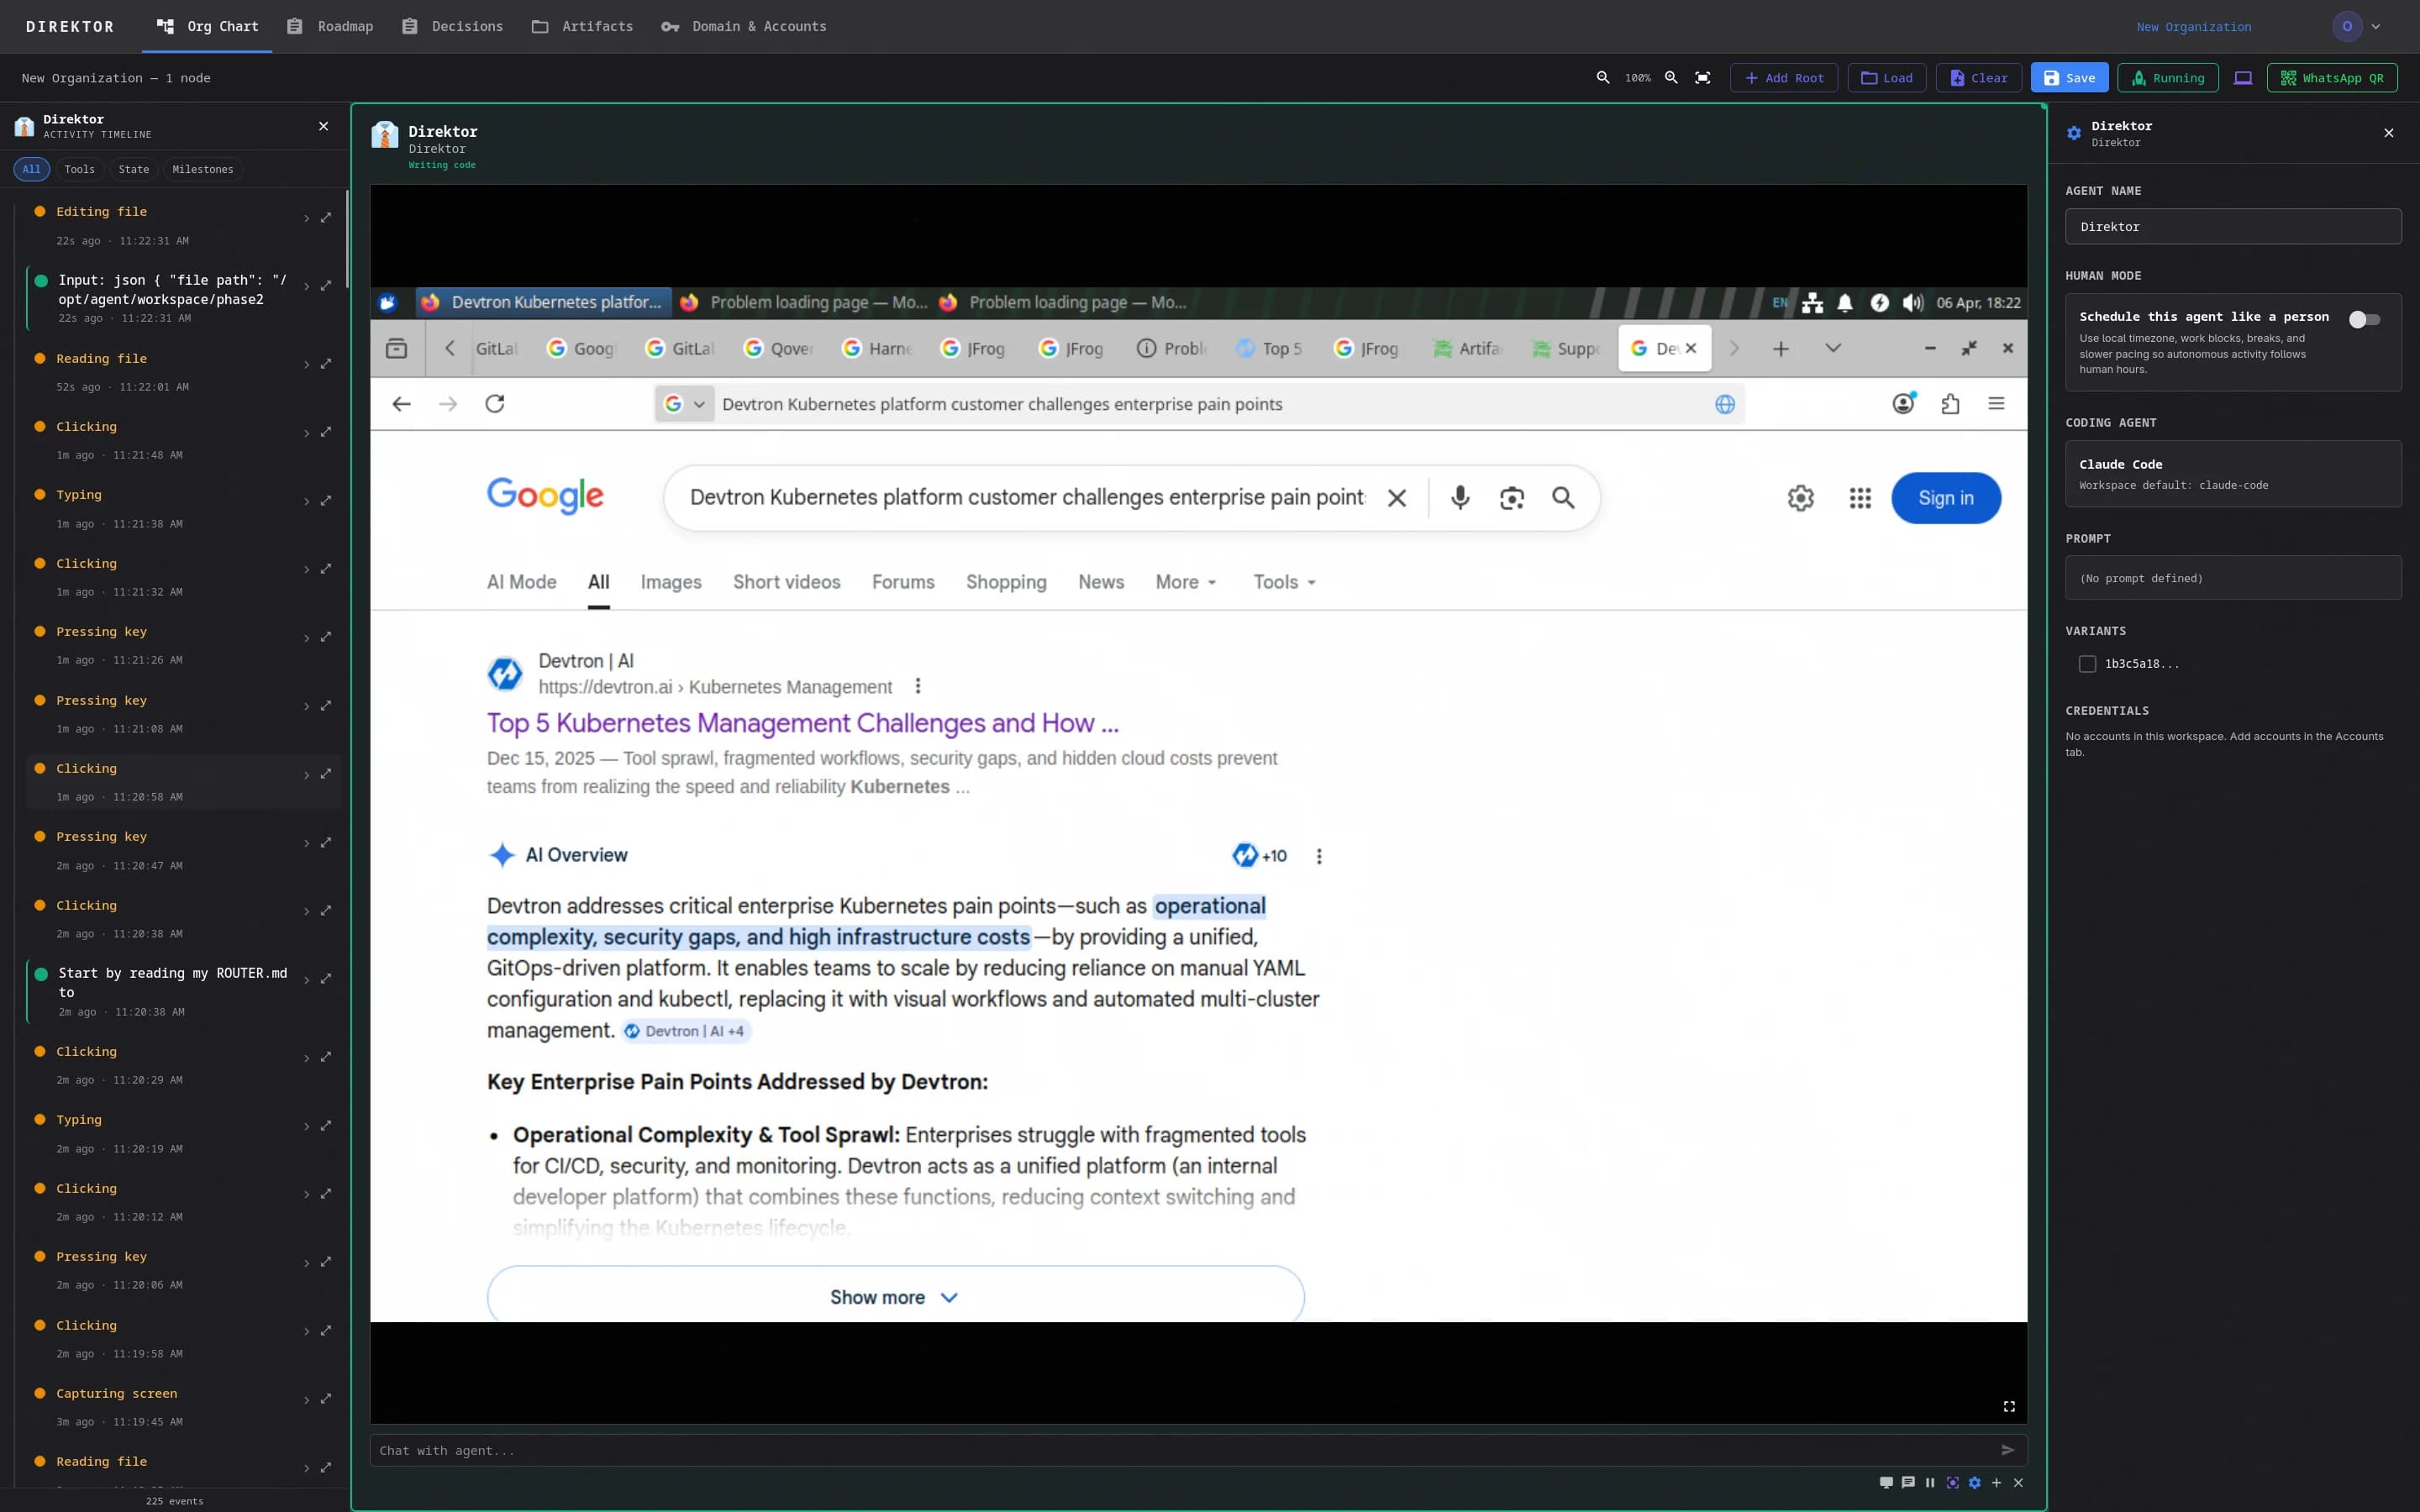Viewport: 2420px width, 1512px height.
Task: Open the chat messages icon below chat box
Action: 1908,1483
